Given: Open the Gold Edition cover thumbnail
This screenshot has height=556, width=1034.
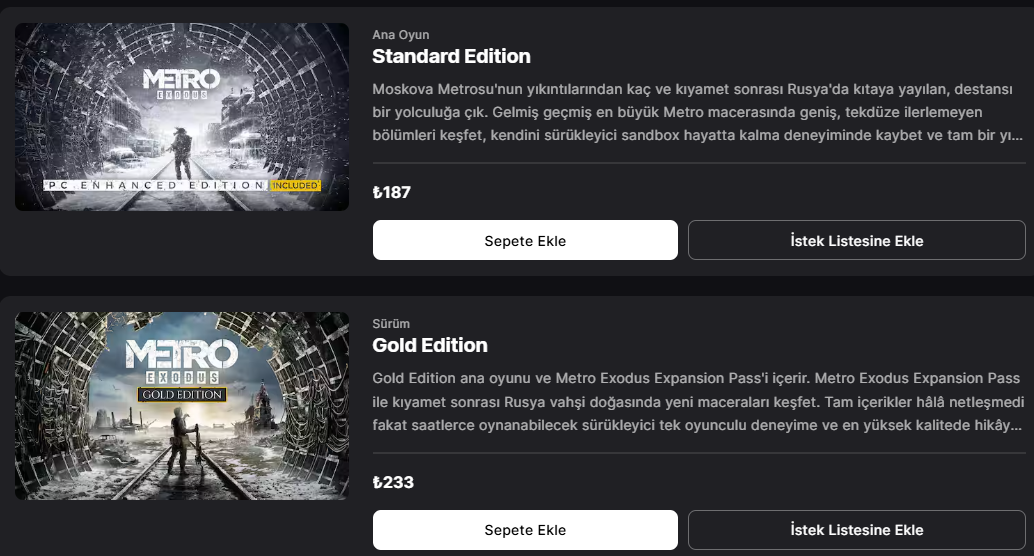Looking at the screenshot, I should coord(182,406).
